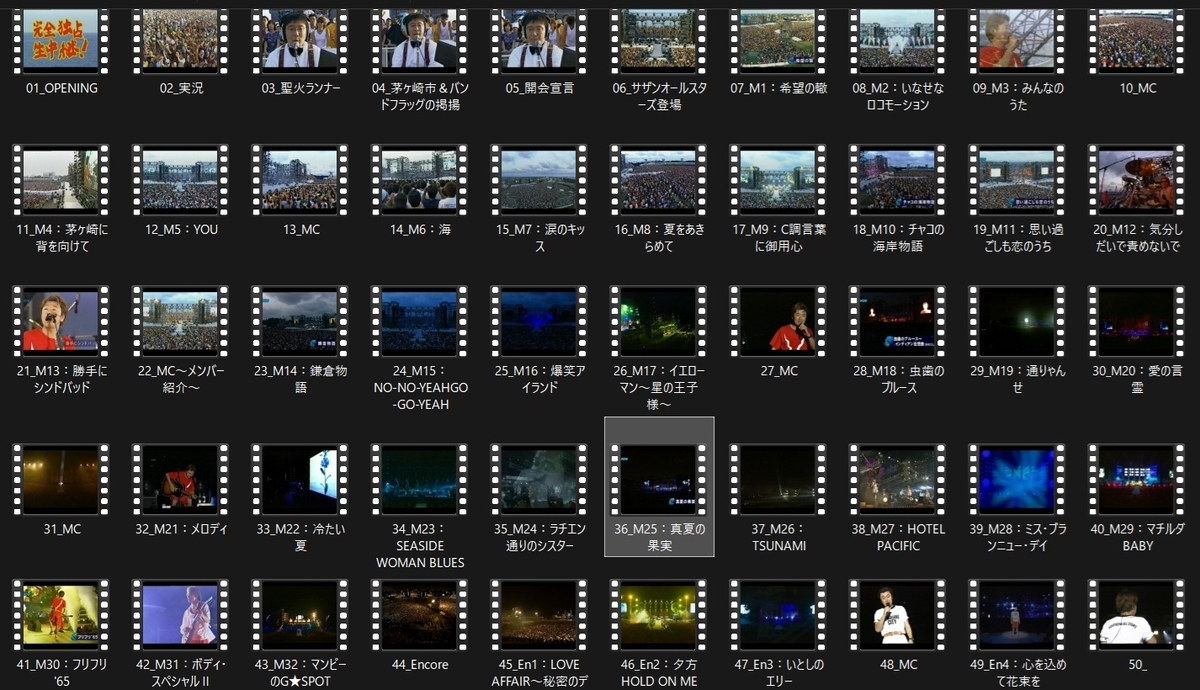Select the 19_M11：思い過ごしも恋のうち thumbnail

point(1018,180)
